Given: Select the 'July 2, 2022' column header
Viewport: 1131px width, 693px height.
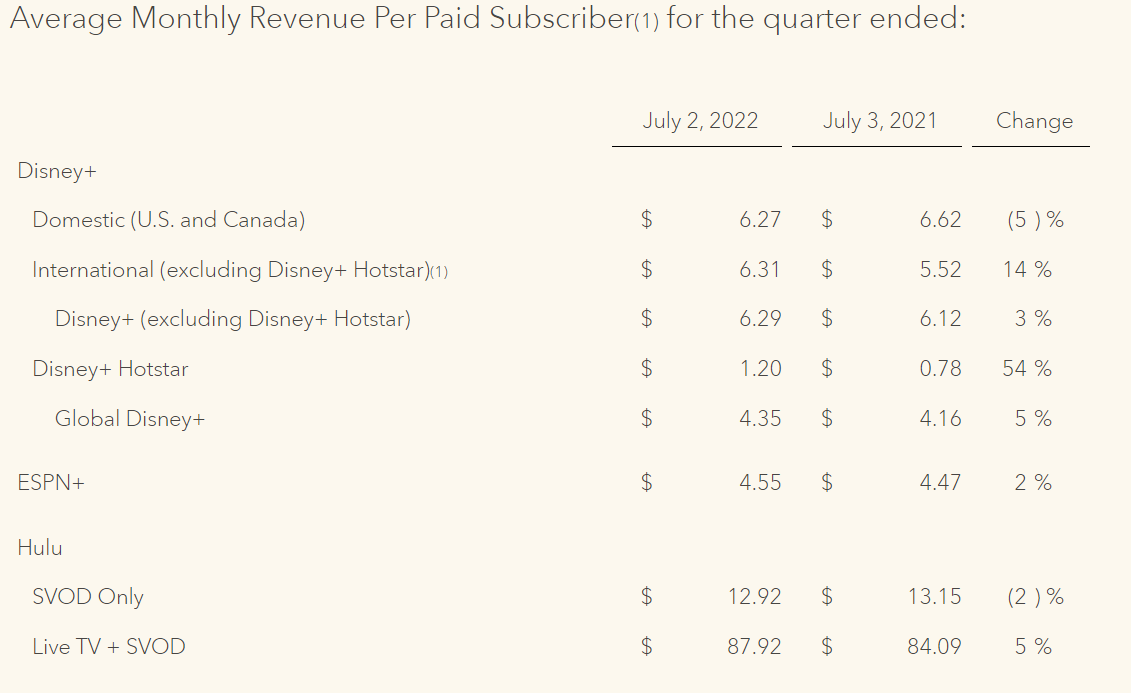Looking at the screenshot, I should click(700, 120).
